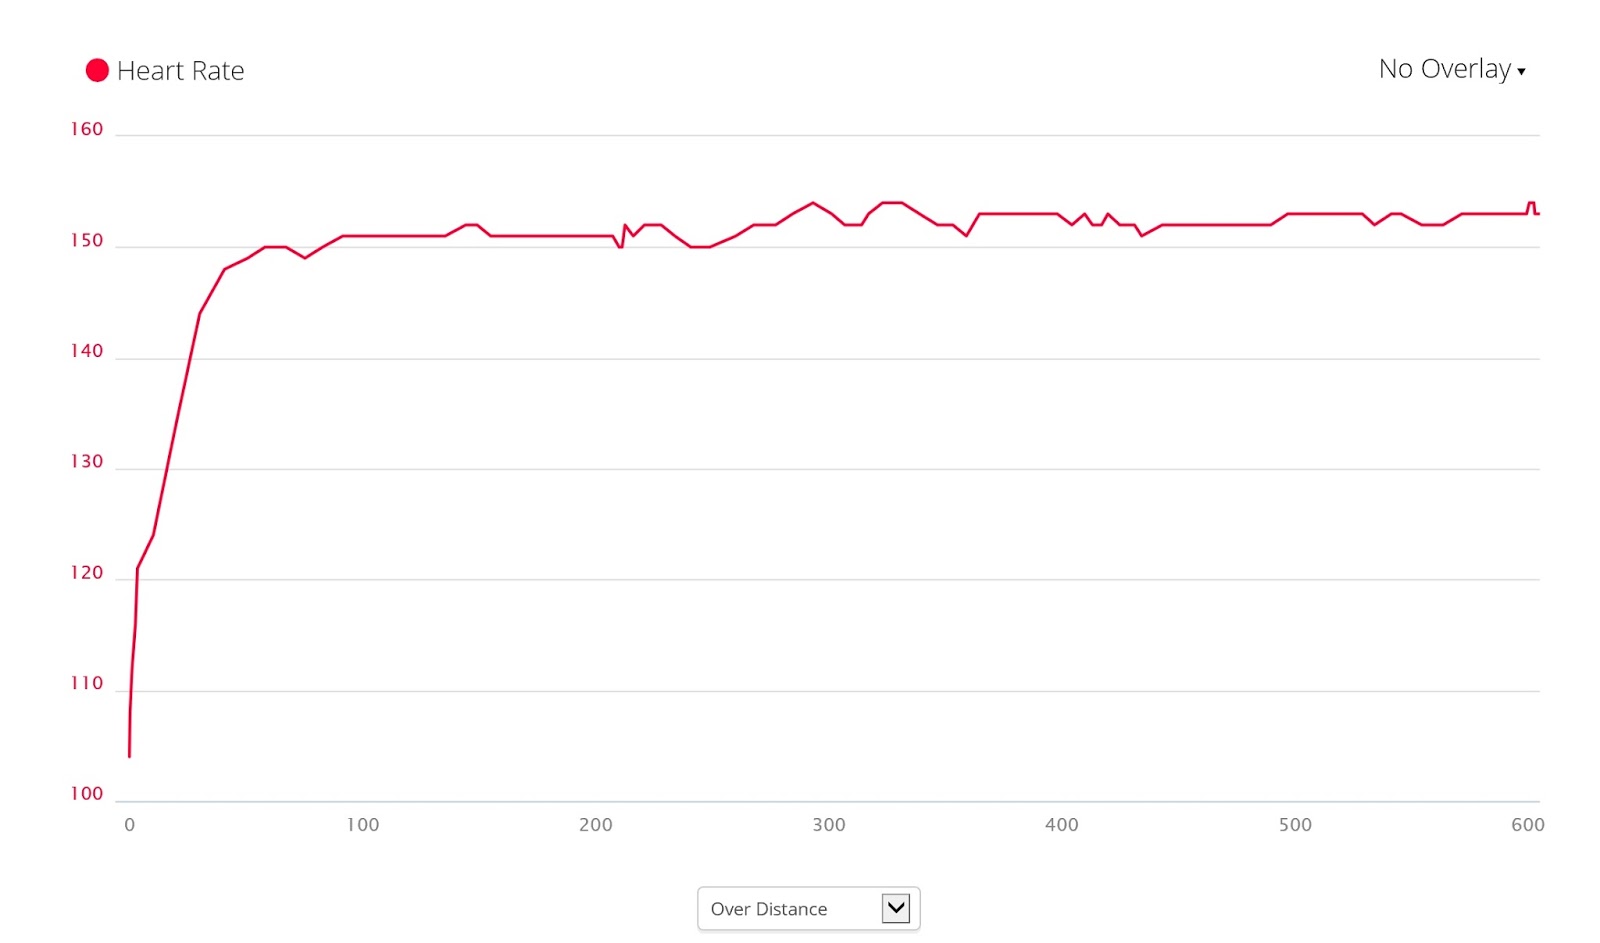Open the No Overlay dropdown
Screen dimensions: 1600x943
(1445, 69)
